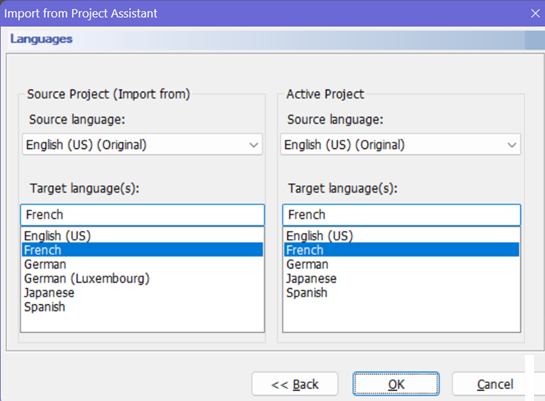Click chevron arrow of Source Project language combo
The height and width of the screenshot is (401, 545).
[254, 145]
